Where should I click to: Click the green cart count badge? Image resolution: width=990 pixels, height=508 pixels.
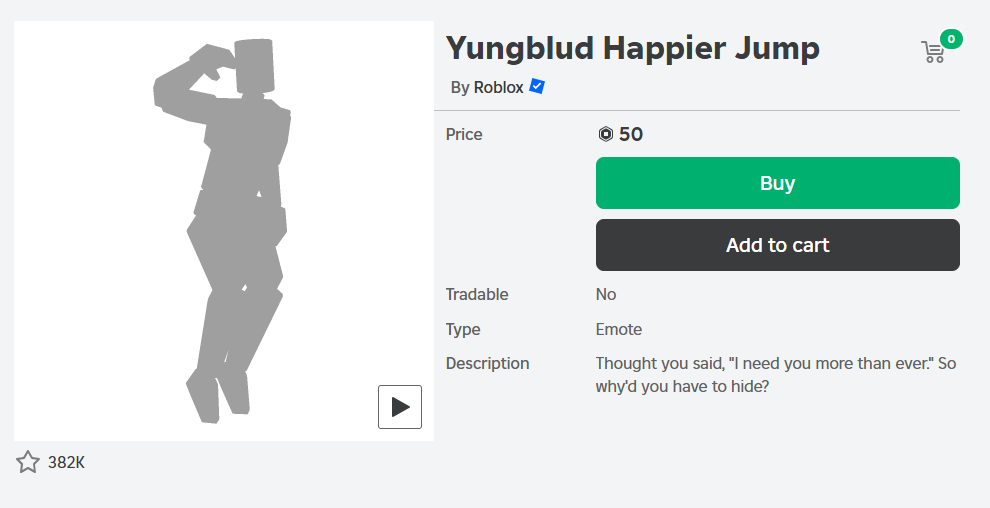[x=951, y=39]
